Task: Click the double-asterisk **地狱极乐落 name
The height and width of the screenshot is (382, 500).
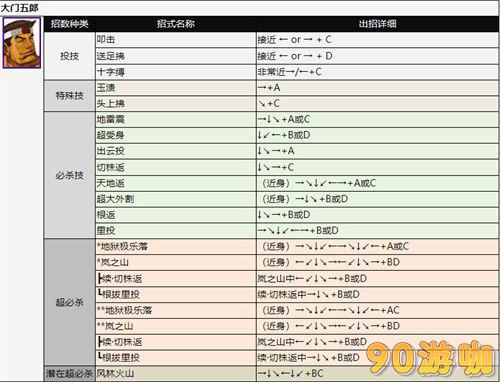Action: [124, 310]
